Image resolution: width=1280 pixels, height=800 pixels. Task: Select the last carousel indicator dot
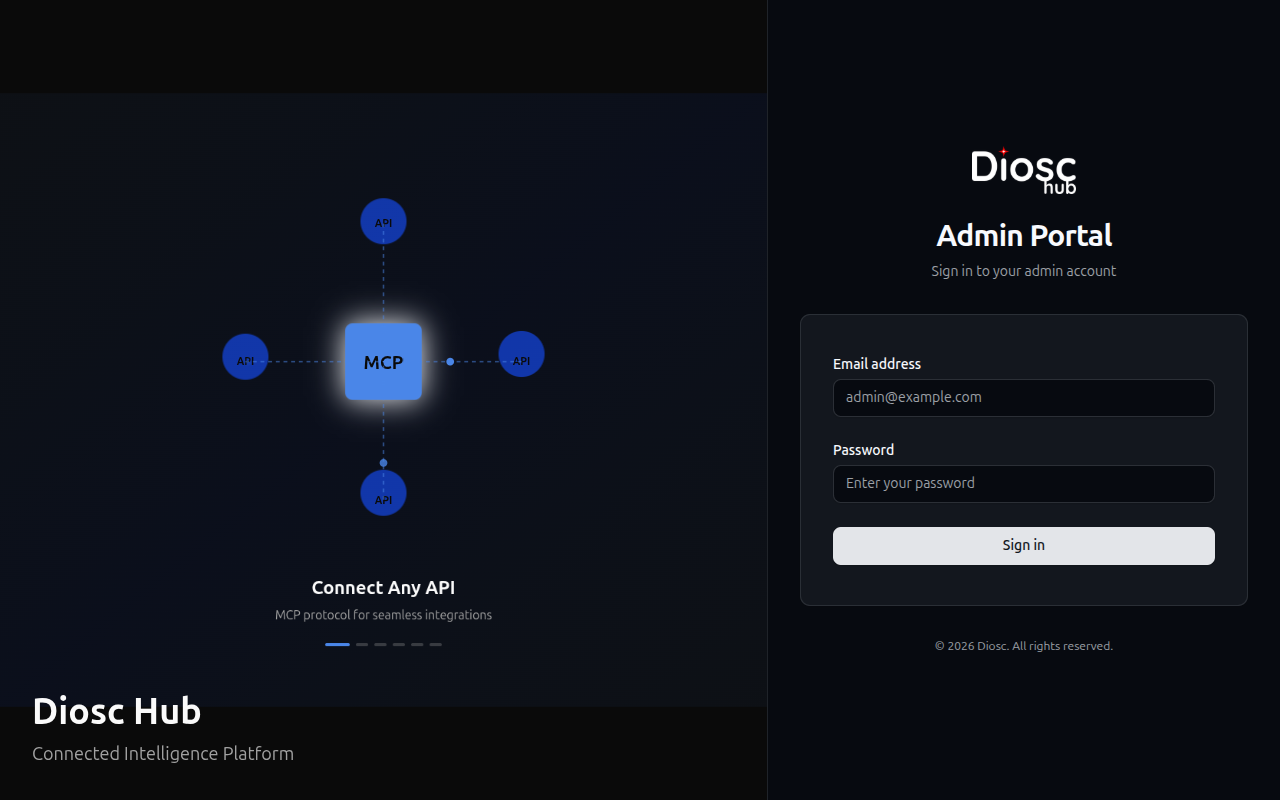pyautogui.click(x=435, y=645)
